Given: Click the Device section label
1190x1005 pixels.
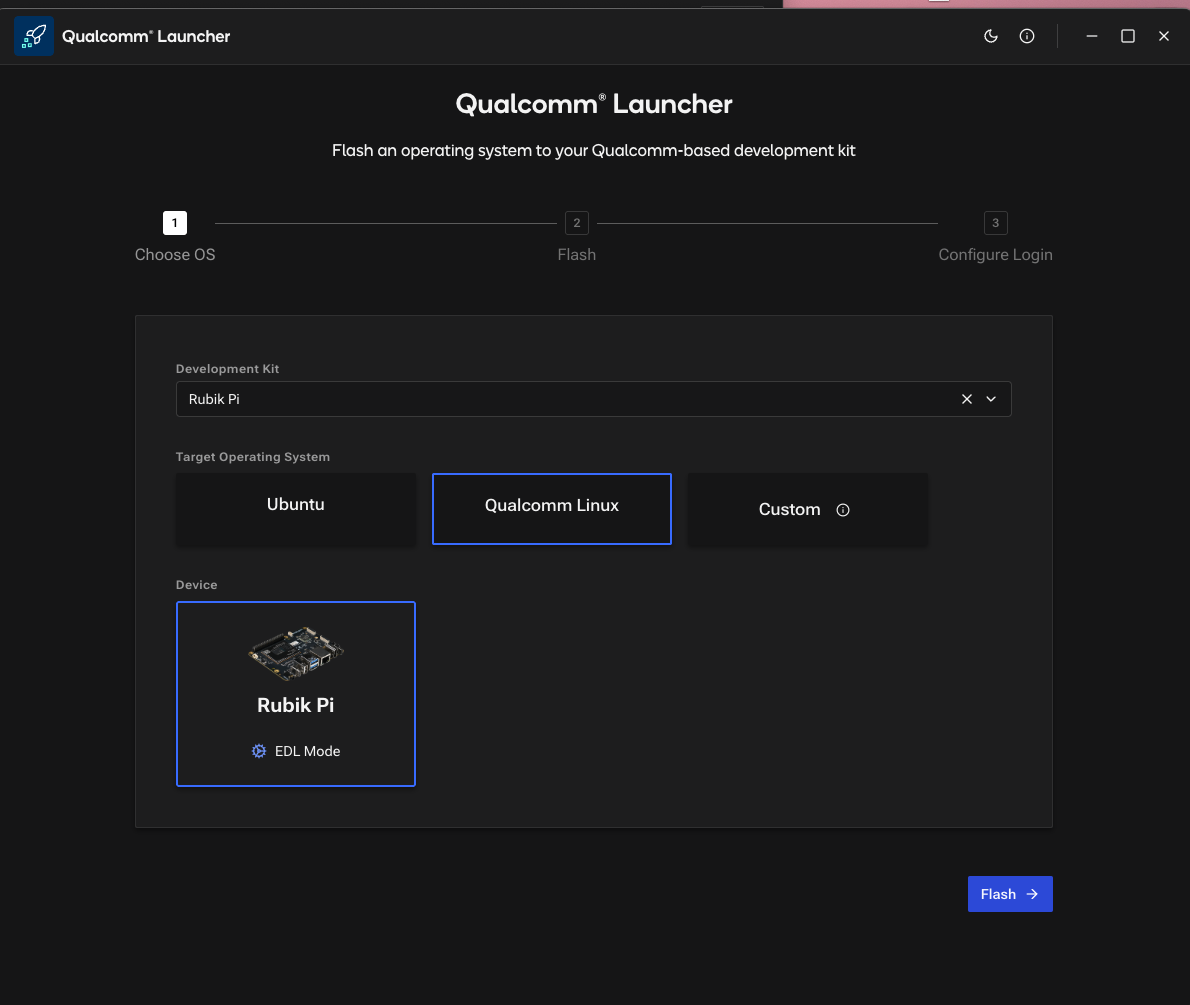Looking at the screenshot, I should 197,584.
